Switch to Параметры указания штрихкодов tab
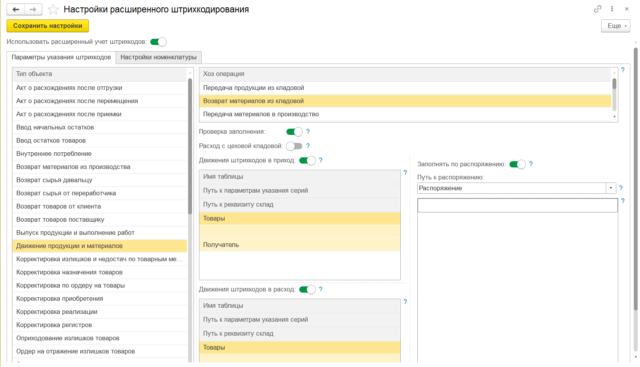 (61, 57)
